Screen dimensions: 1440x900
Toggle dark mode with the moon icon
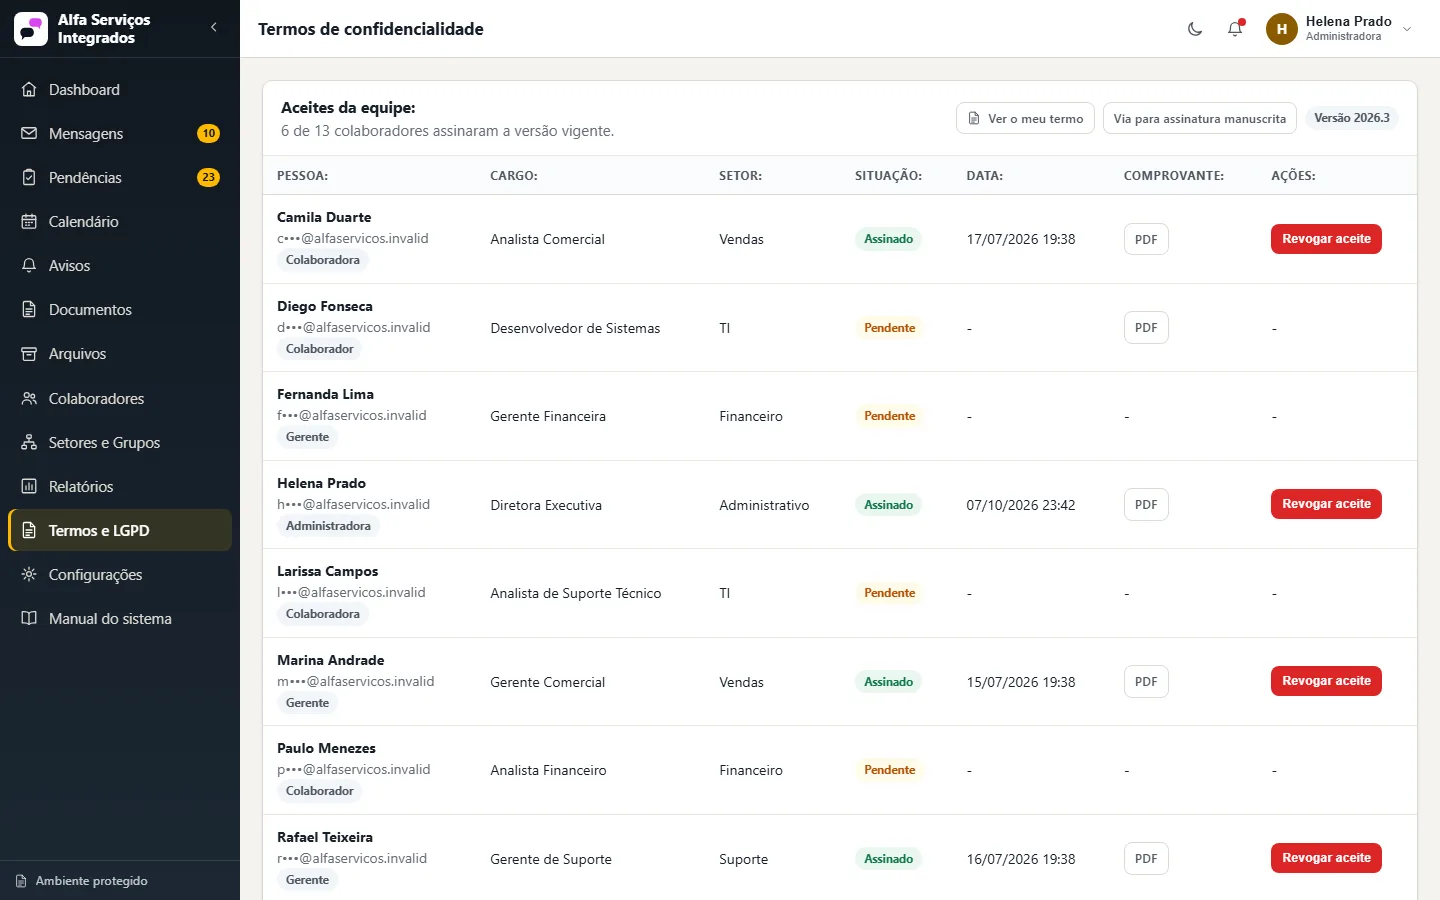(x=1195, y=29)
